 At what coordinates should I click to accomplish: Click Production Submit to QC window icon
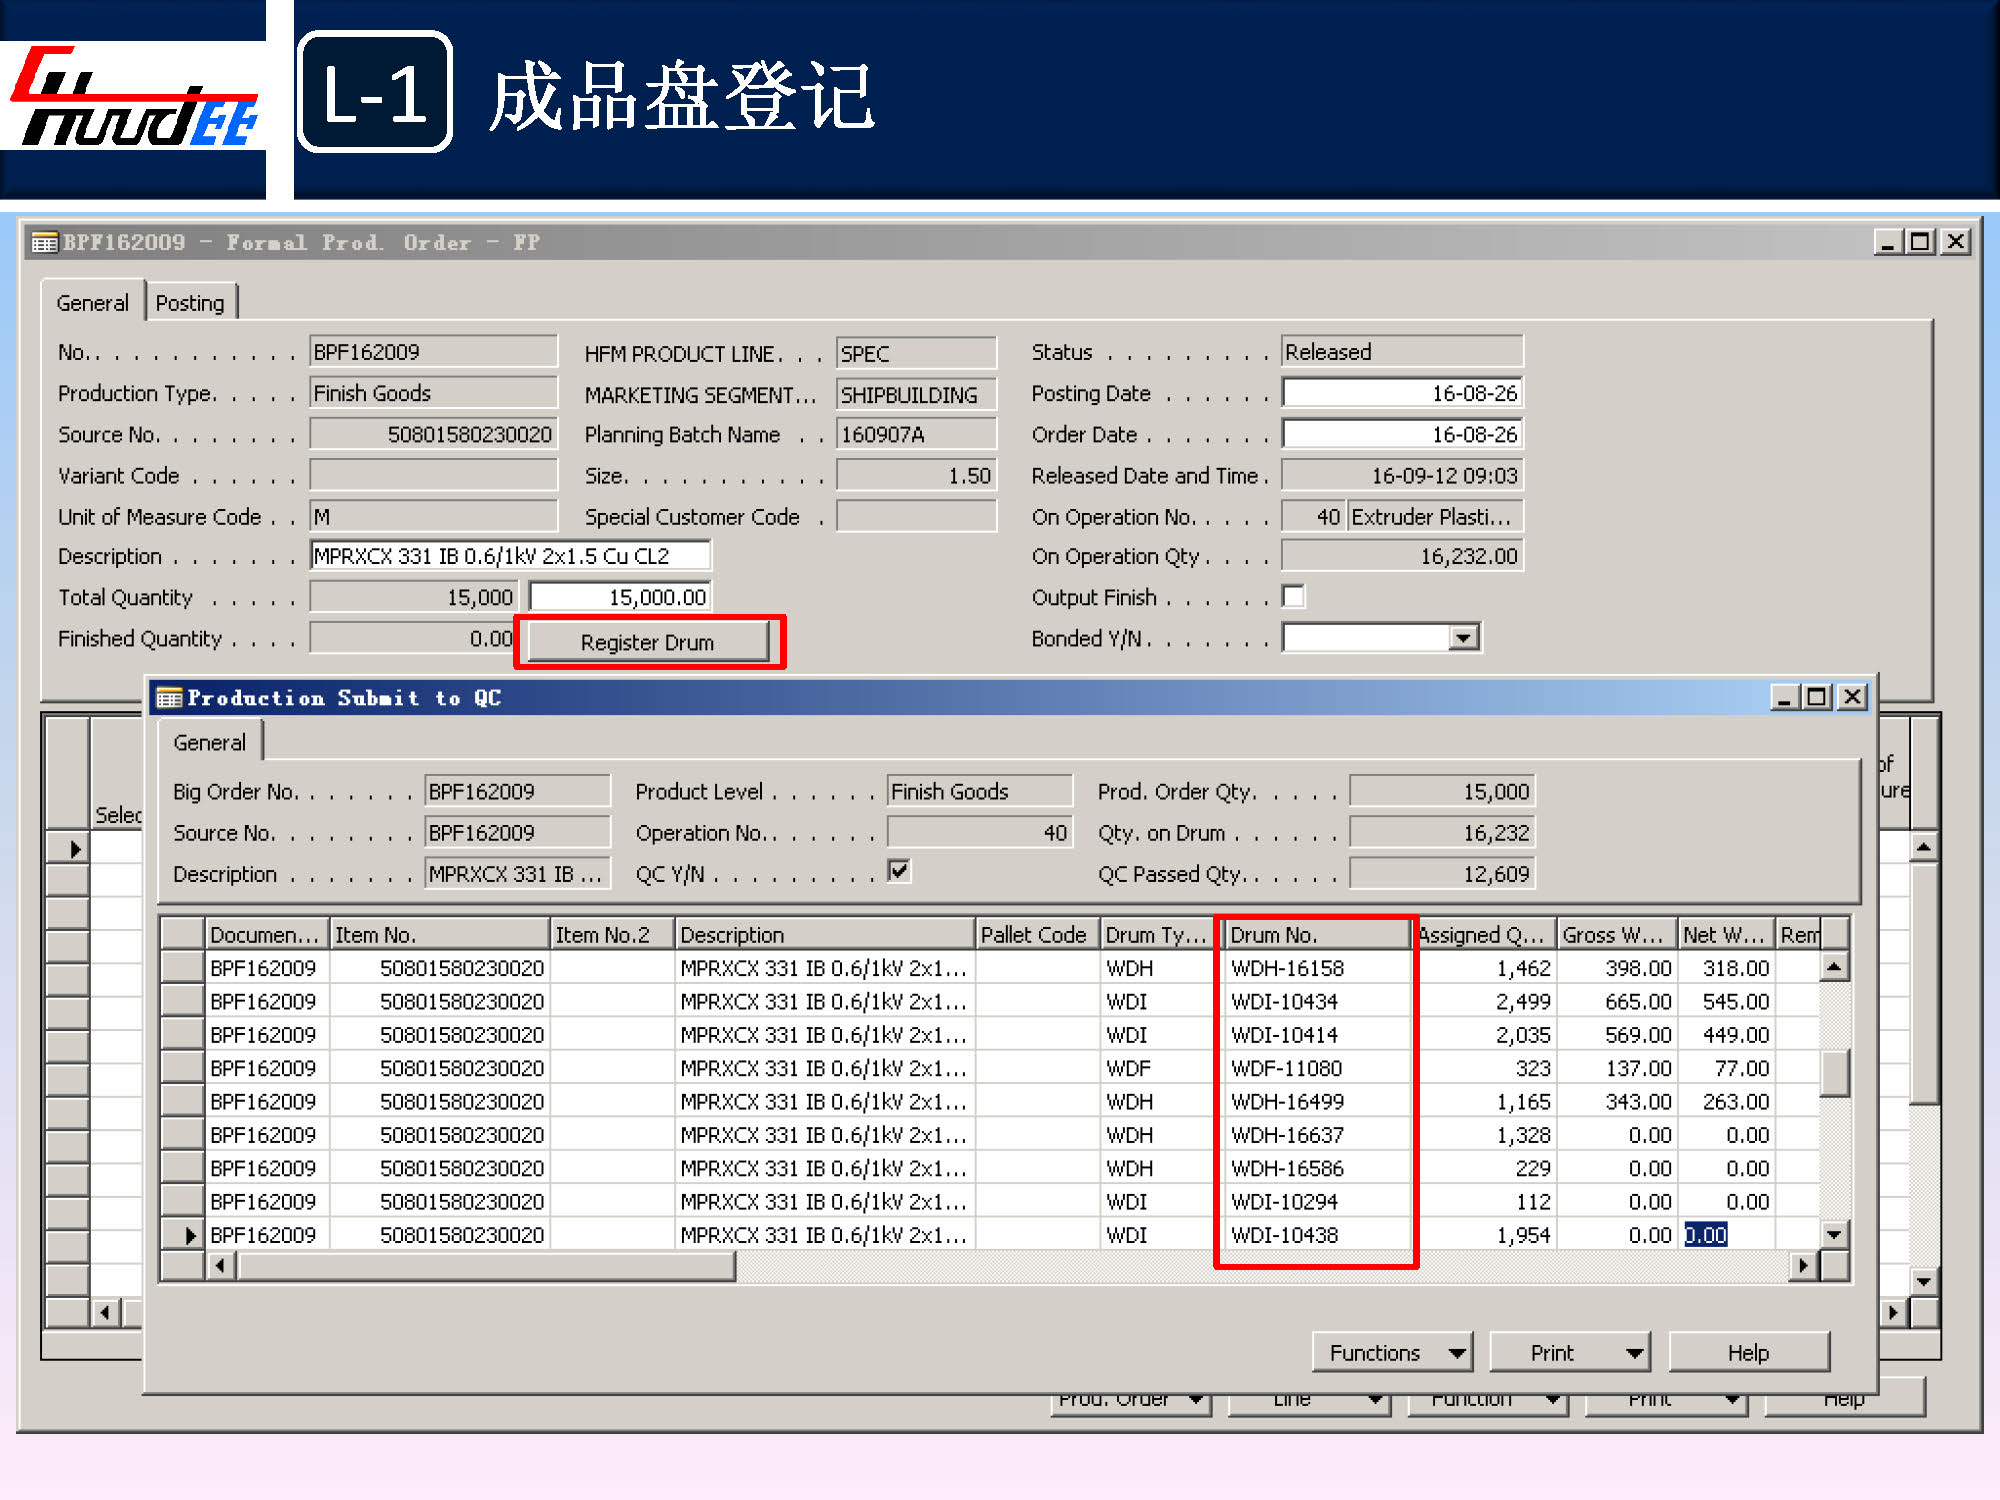pyautogui.click(x=169, y=698)
